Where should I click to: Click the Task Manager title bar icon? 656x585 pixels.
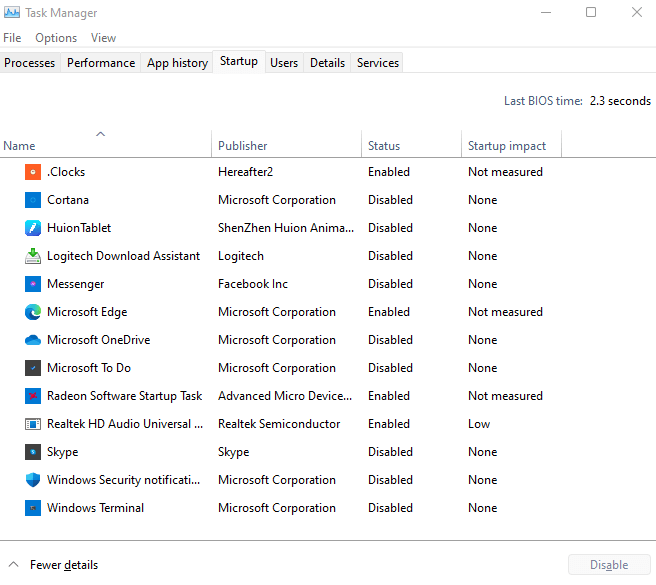pos(13,13)
